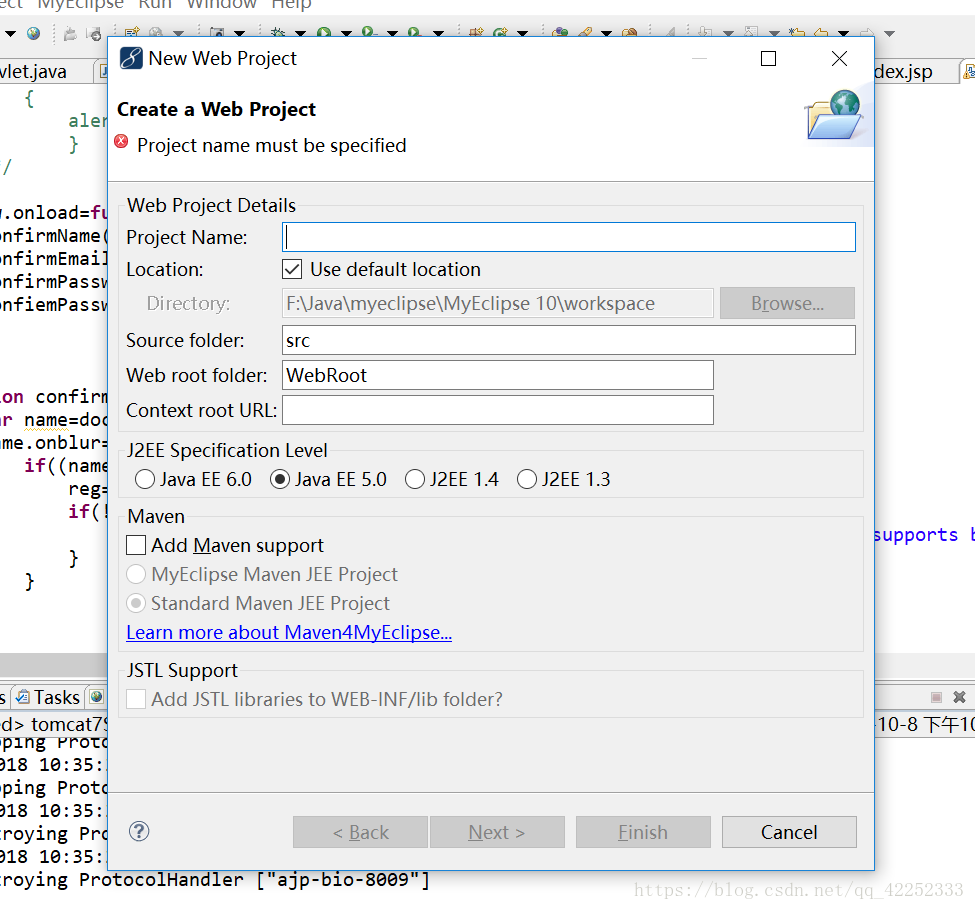Click the Context root URL input field

[x=497, y=410]
